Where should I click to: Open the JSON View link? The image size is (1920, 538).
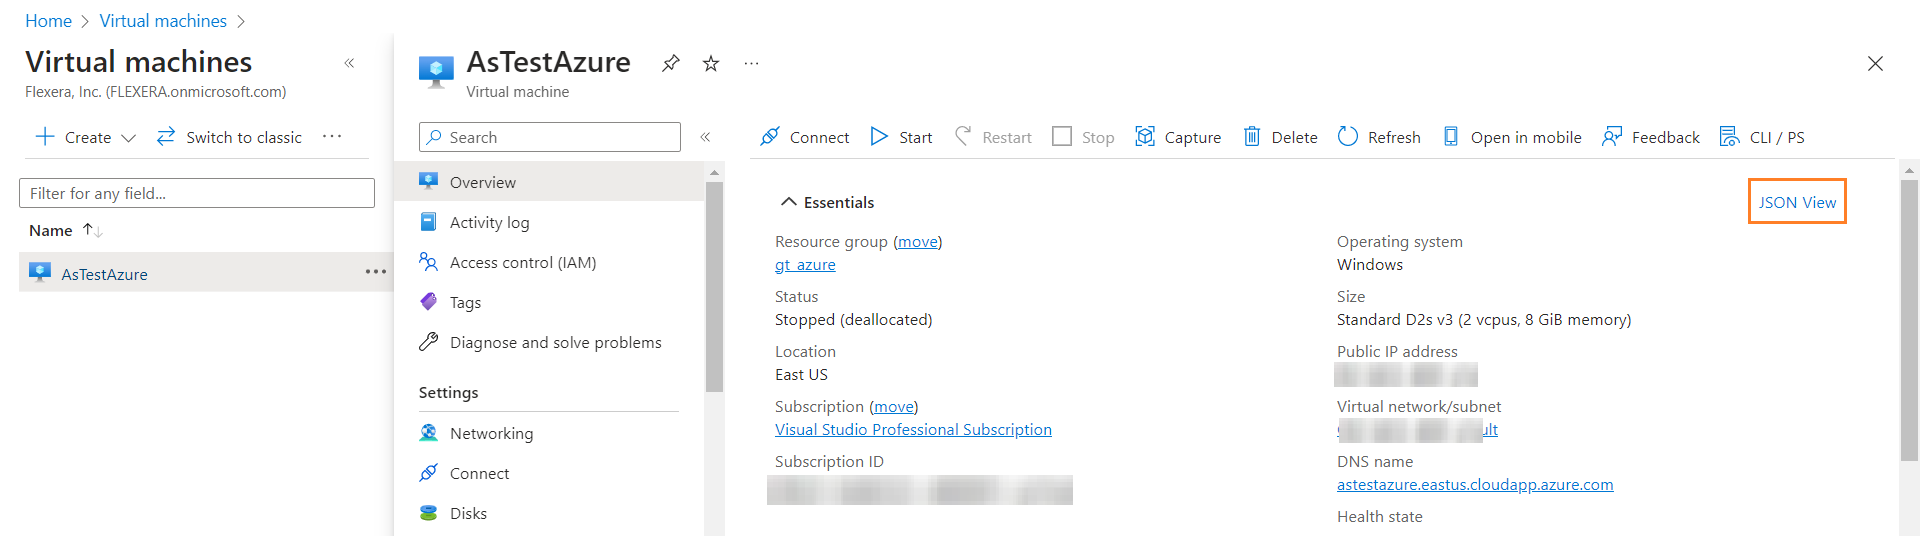point(1797,202)
